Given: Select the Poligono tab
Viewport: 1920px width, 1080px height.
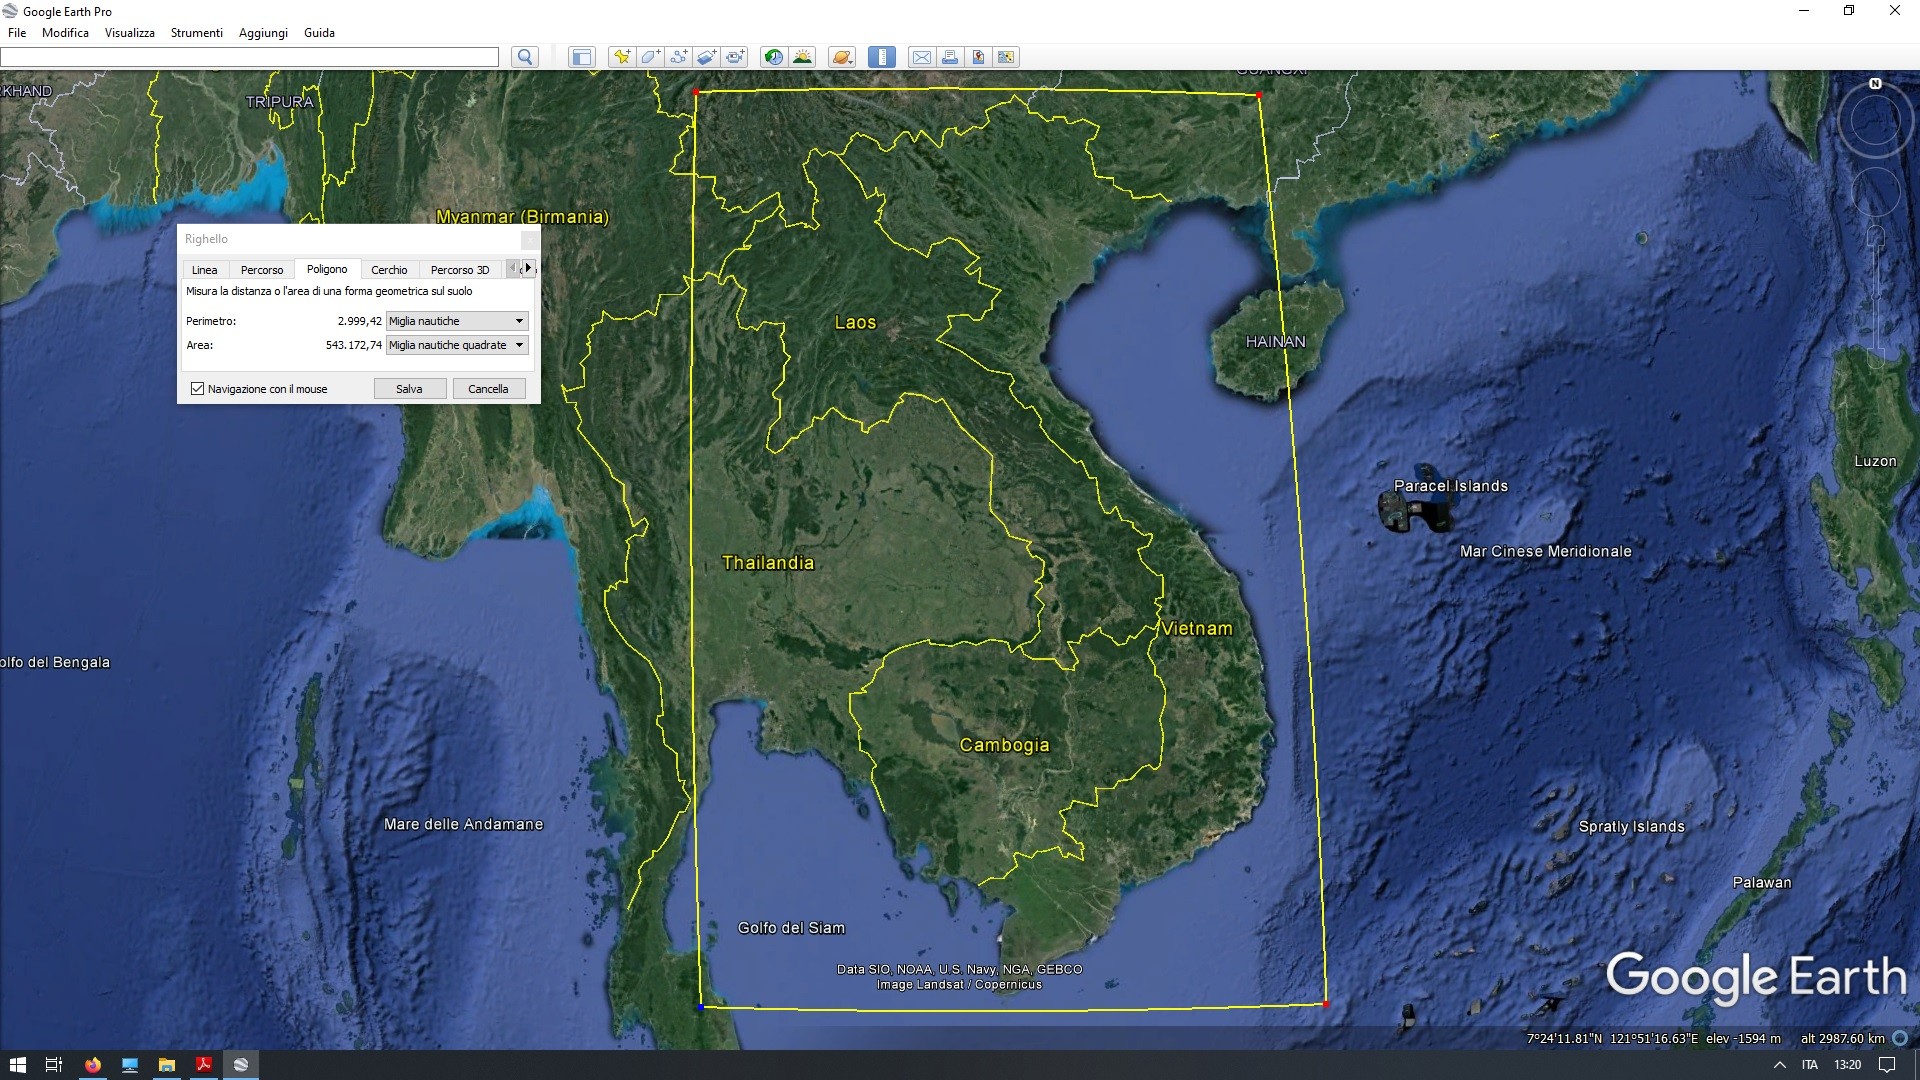Looking at the screenshot, I should (327, 269).
